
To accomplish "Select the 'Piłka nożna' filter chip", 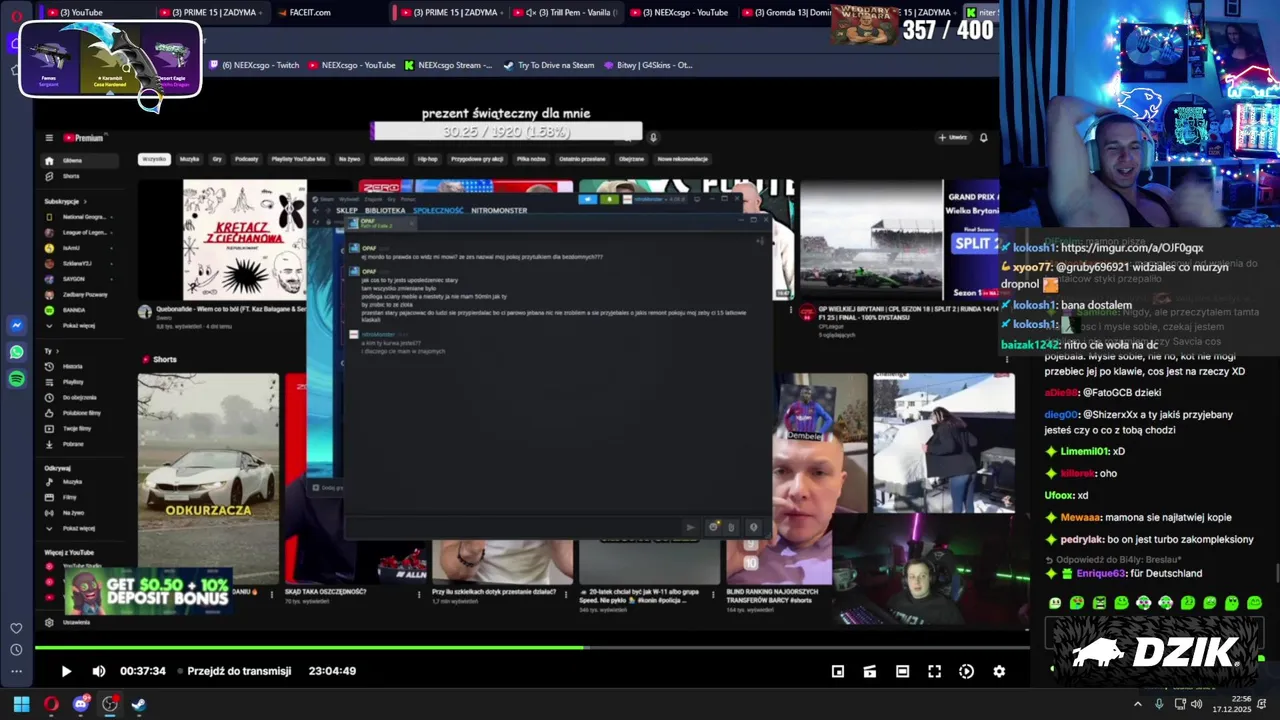I will pyautogui.click(x=531, y=159).
